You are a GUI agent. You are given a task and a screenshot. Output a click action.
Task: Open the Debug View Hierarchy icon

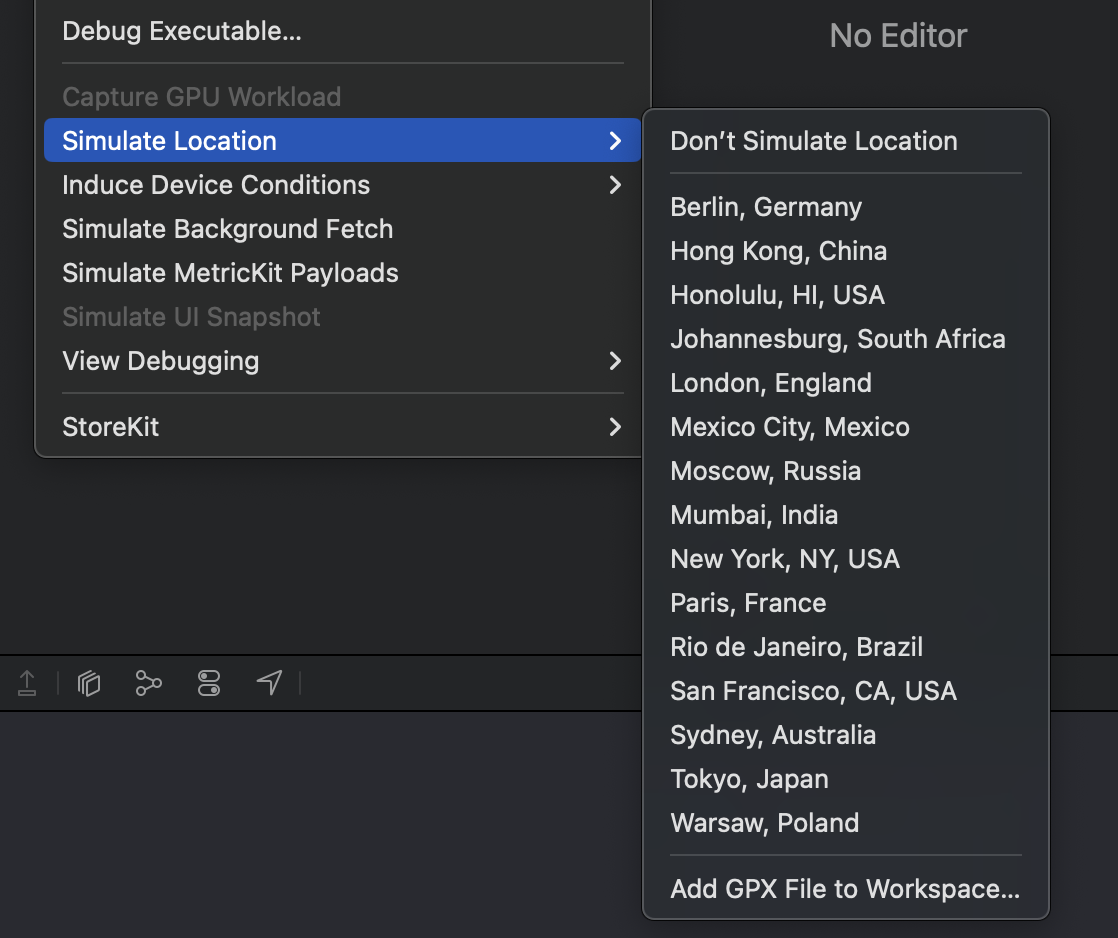89,683
